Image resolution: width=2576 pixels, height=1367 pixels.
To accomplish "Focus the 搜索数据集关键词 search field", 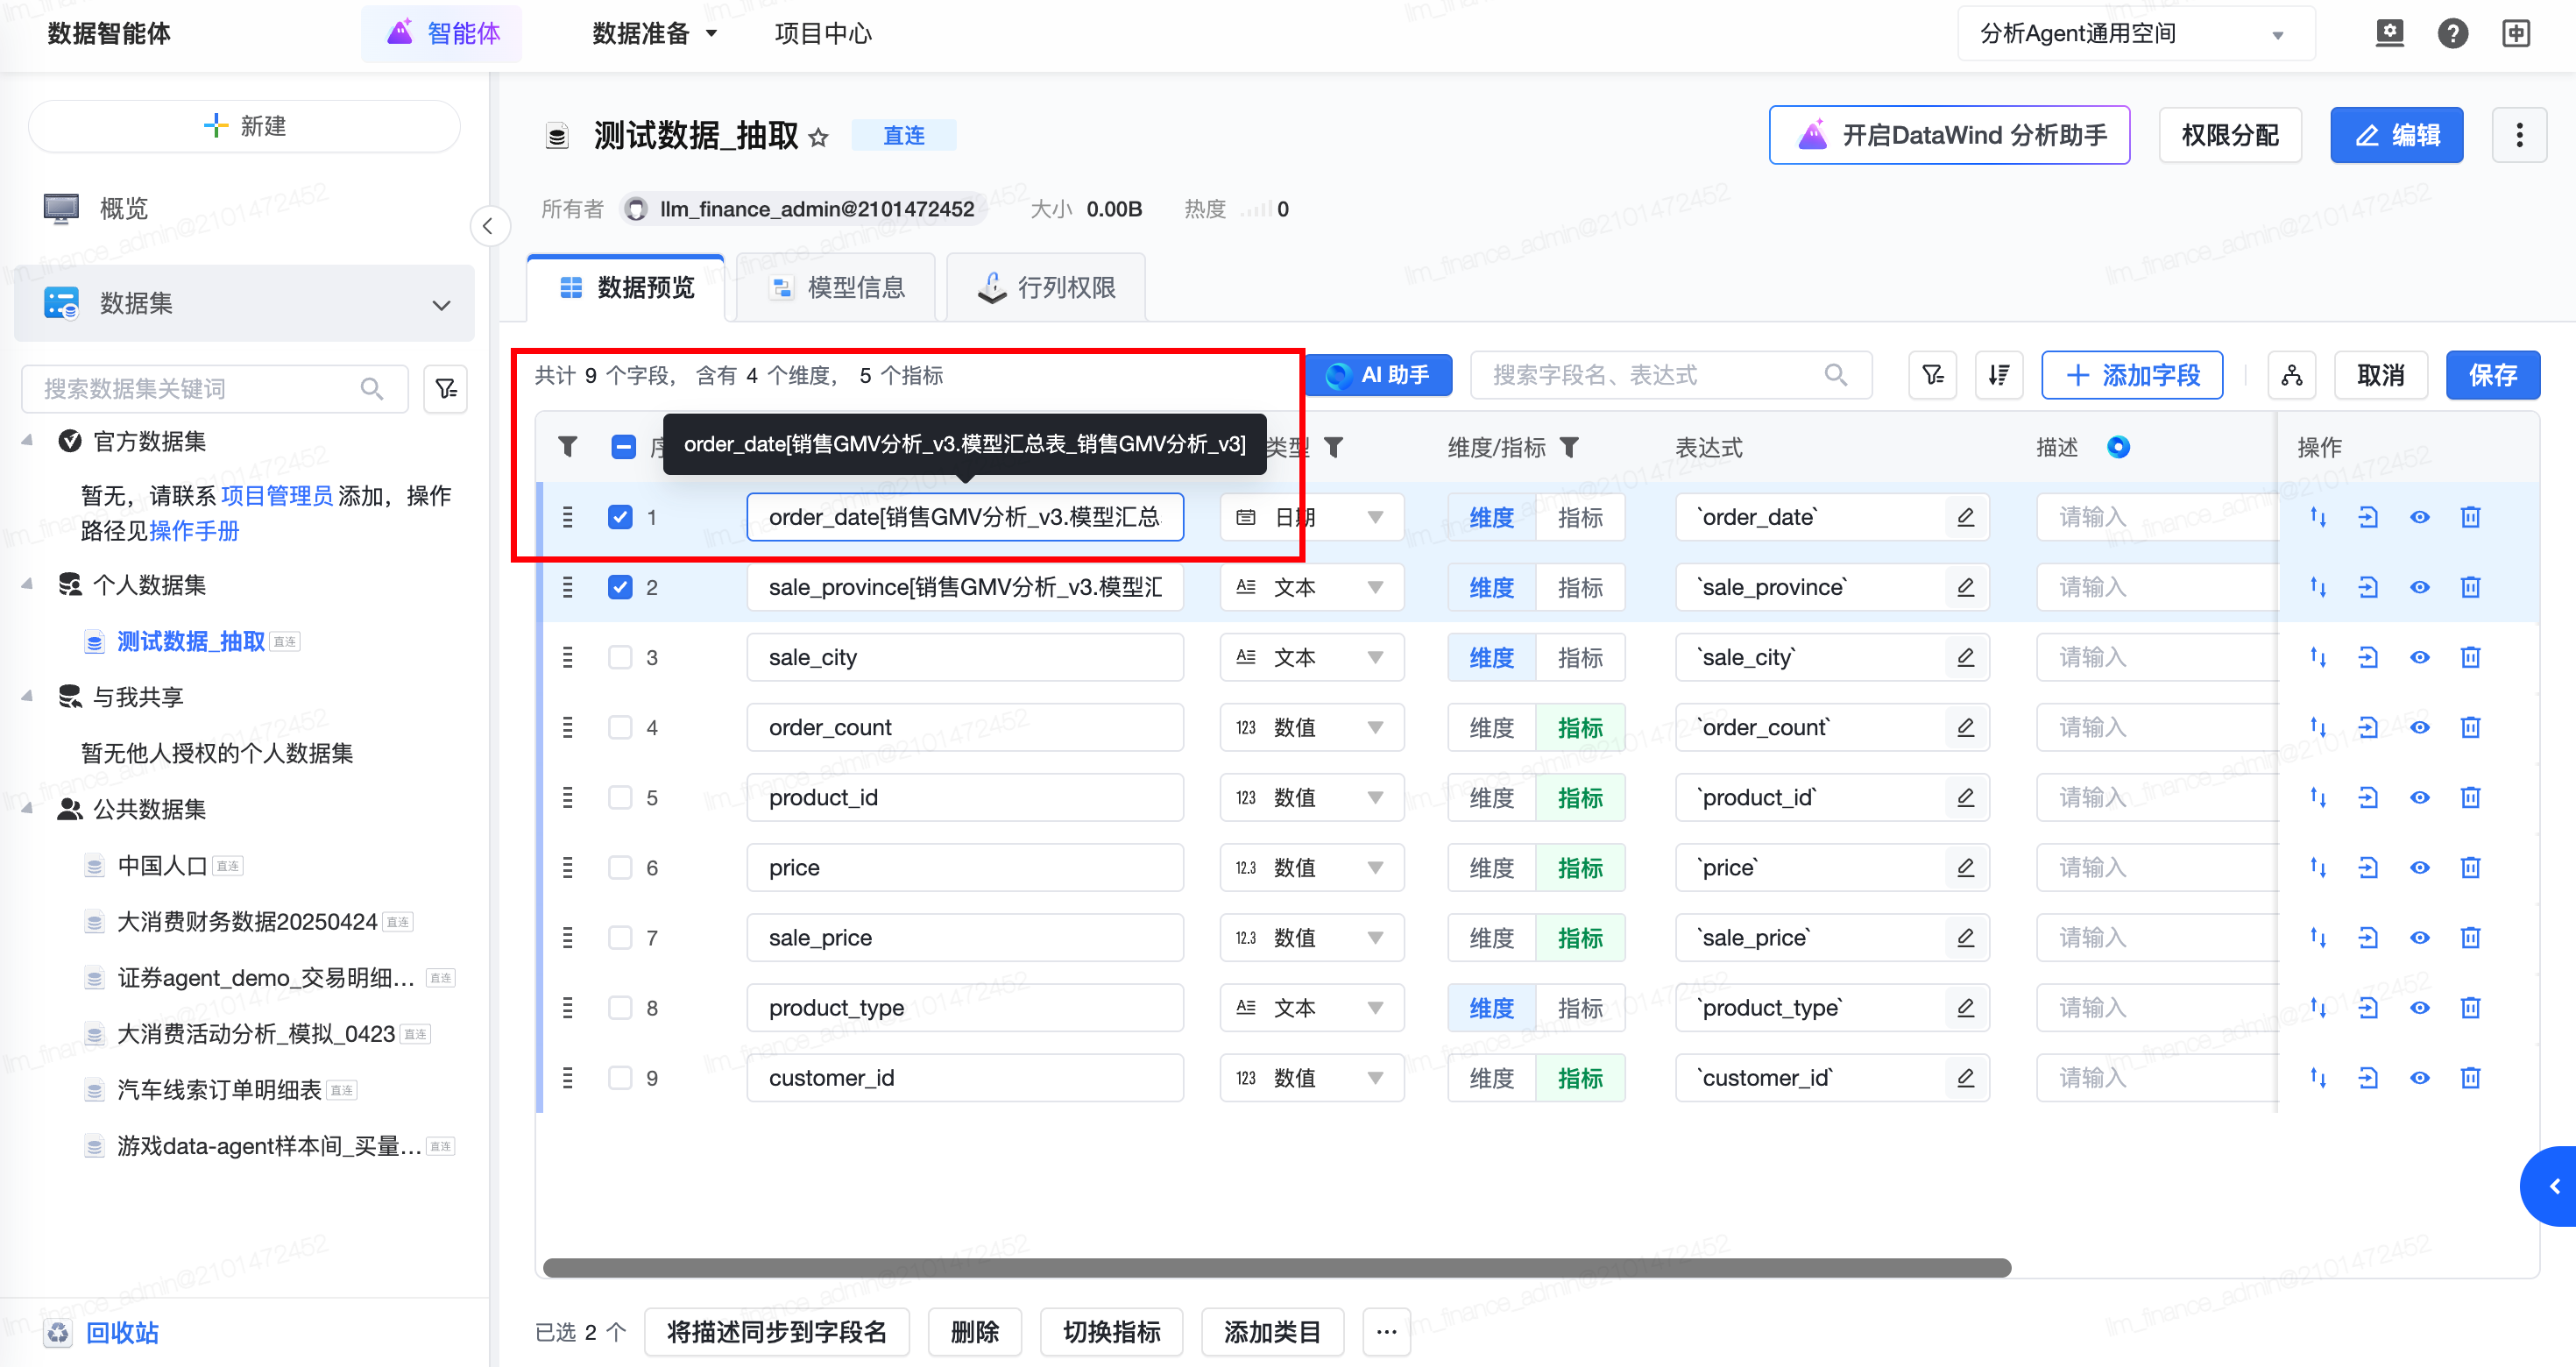I will coord(214,389).
